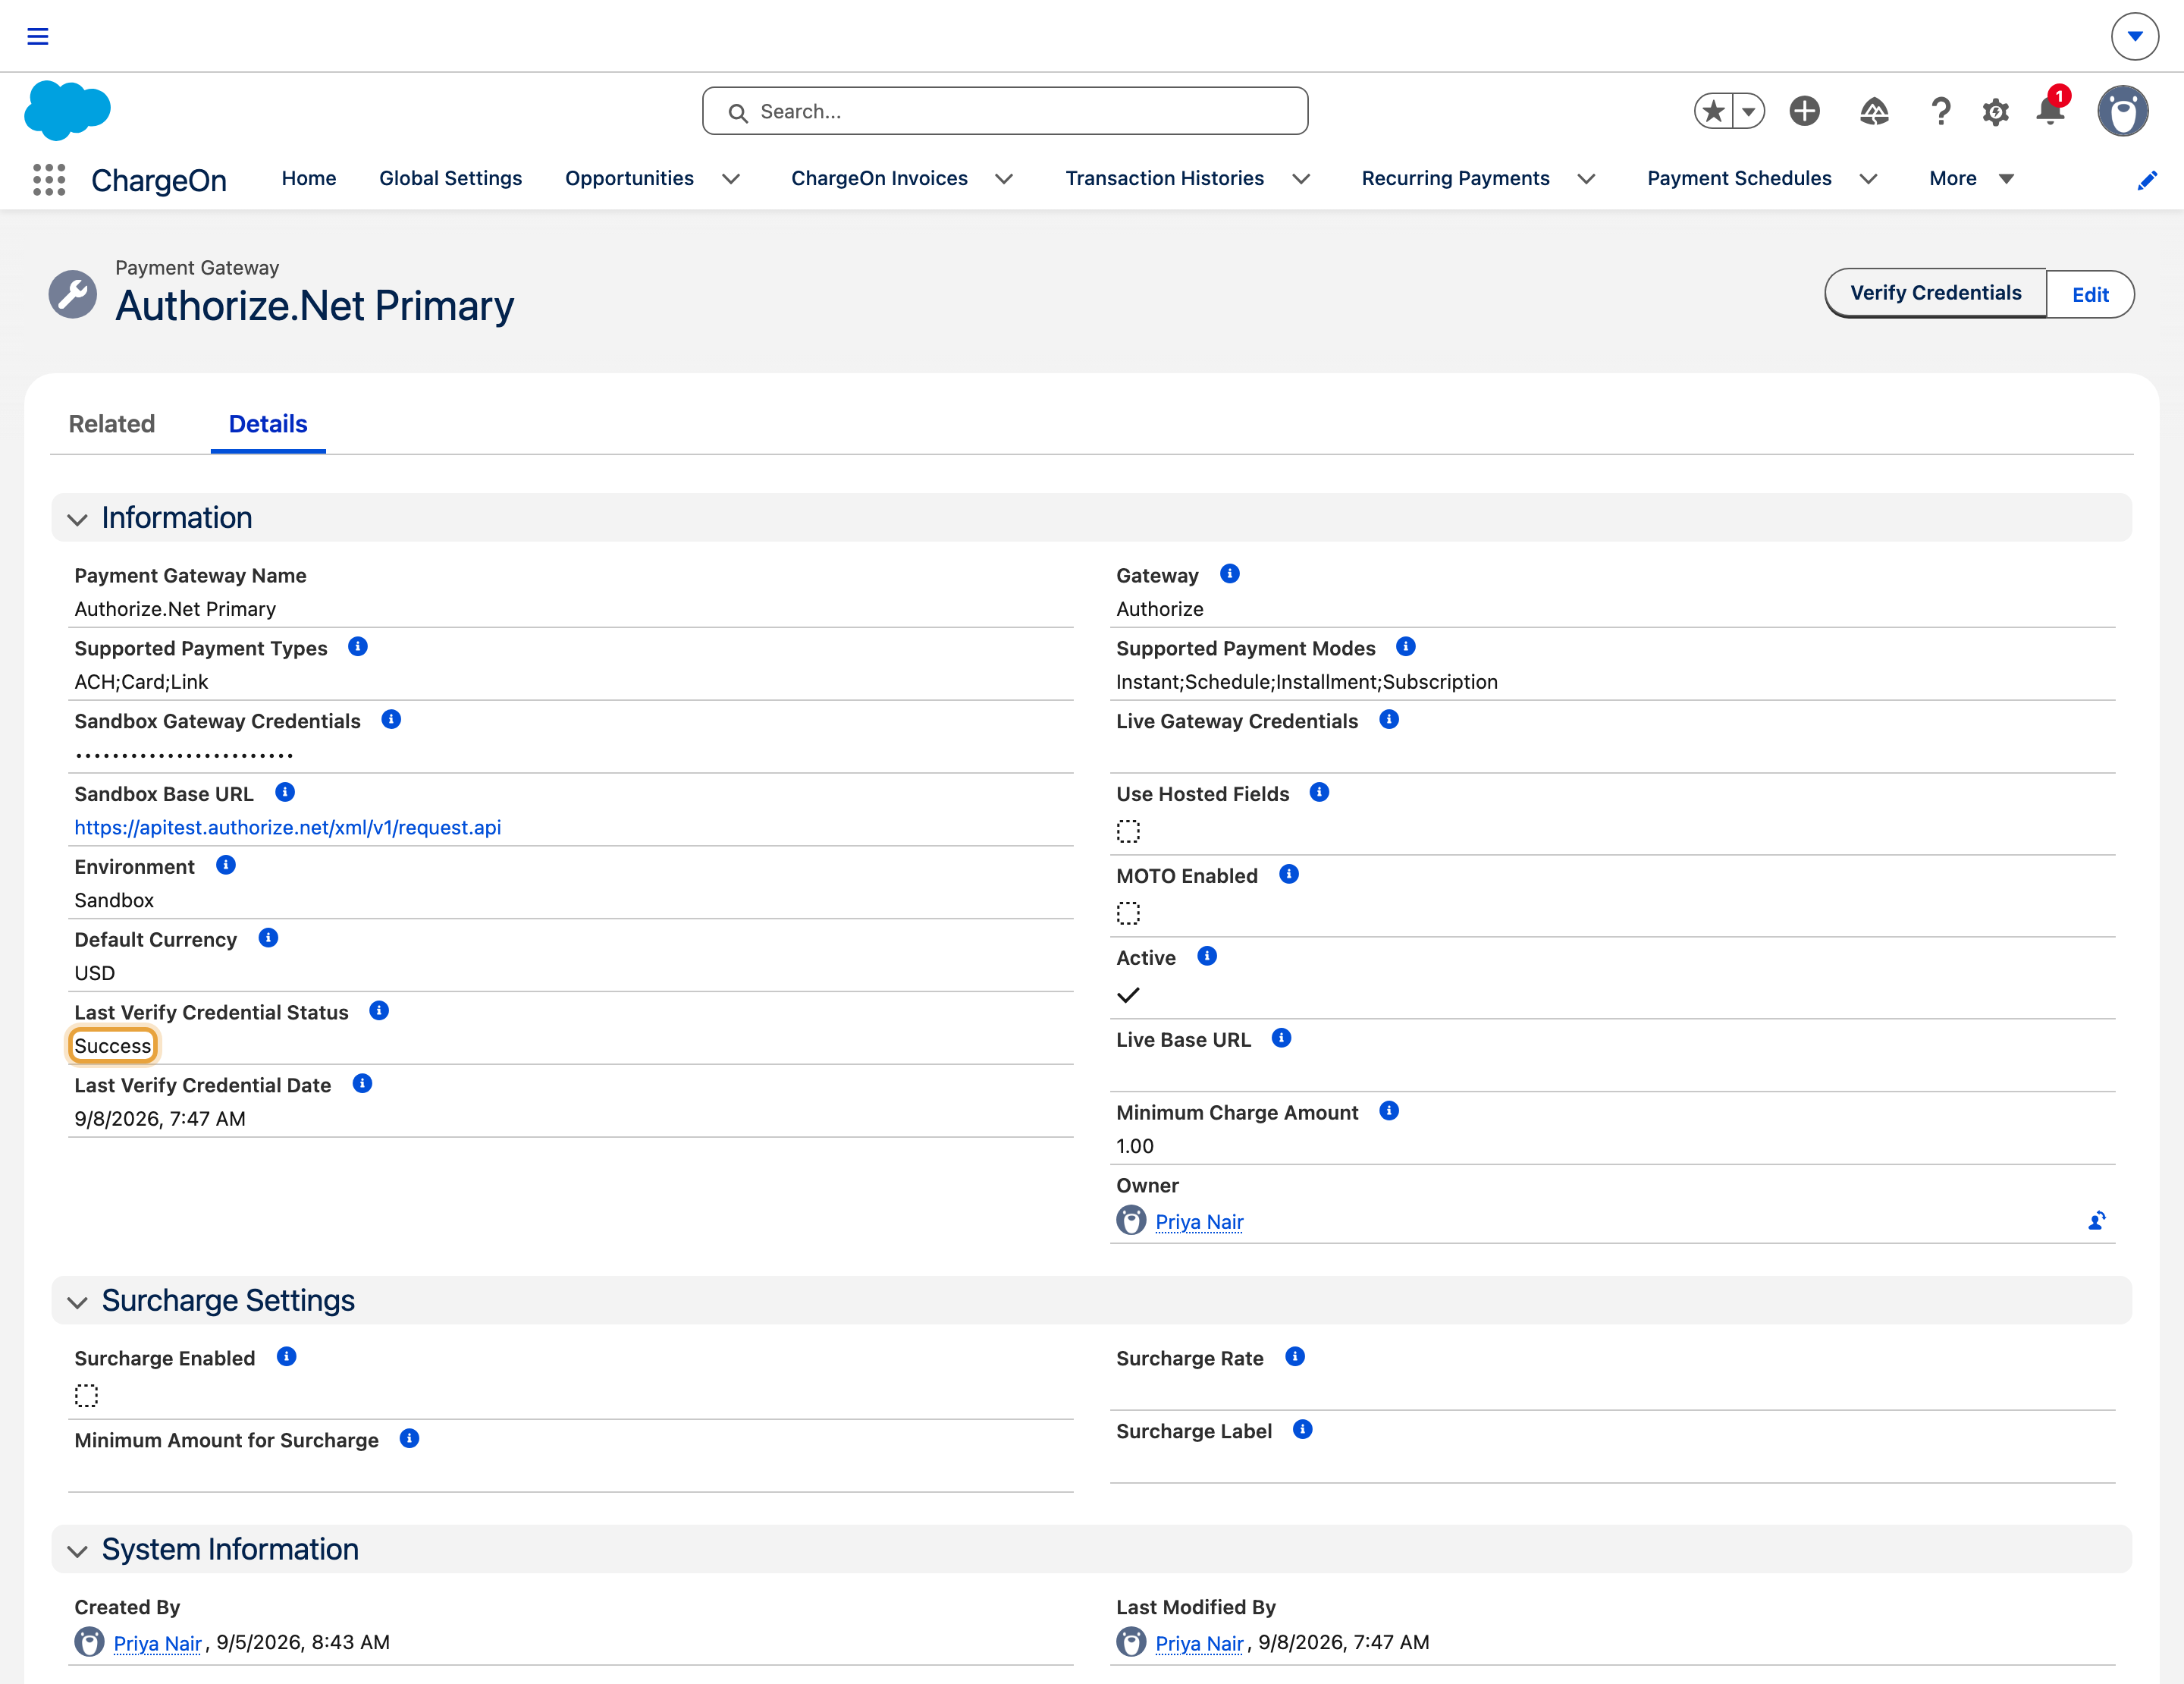2184x1684 pixels.
Task: Open the Trailhead guidance icon
Action: (x=1874, y=111)
